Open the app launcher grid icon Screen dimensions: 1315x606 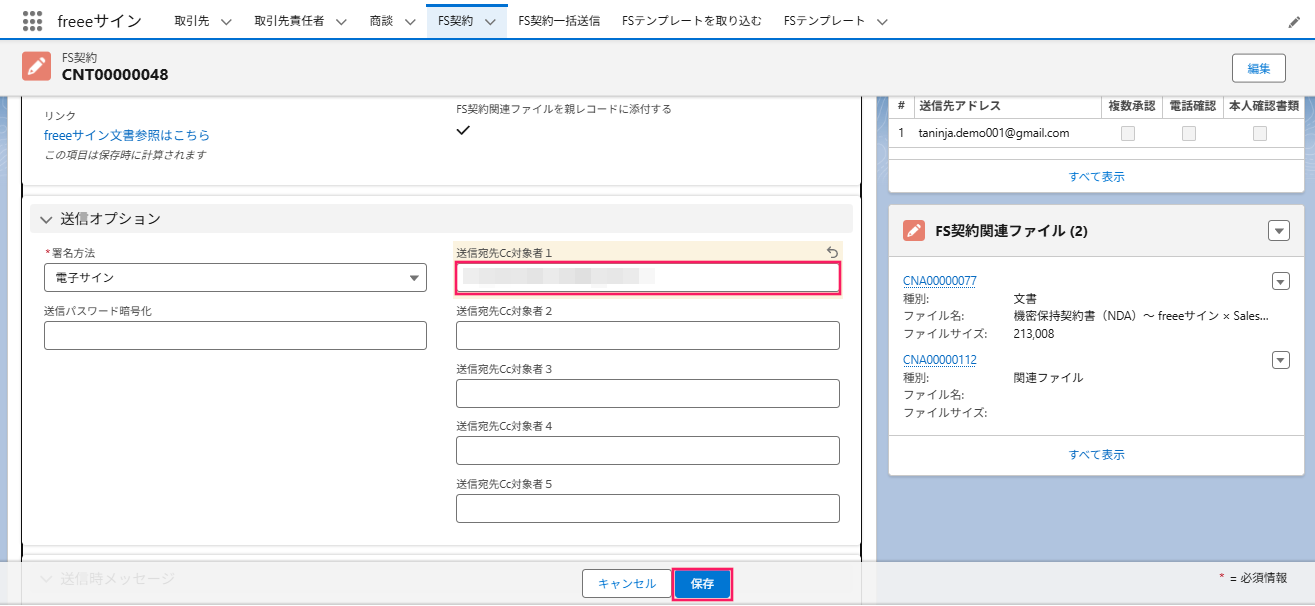tap(32, 20)
